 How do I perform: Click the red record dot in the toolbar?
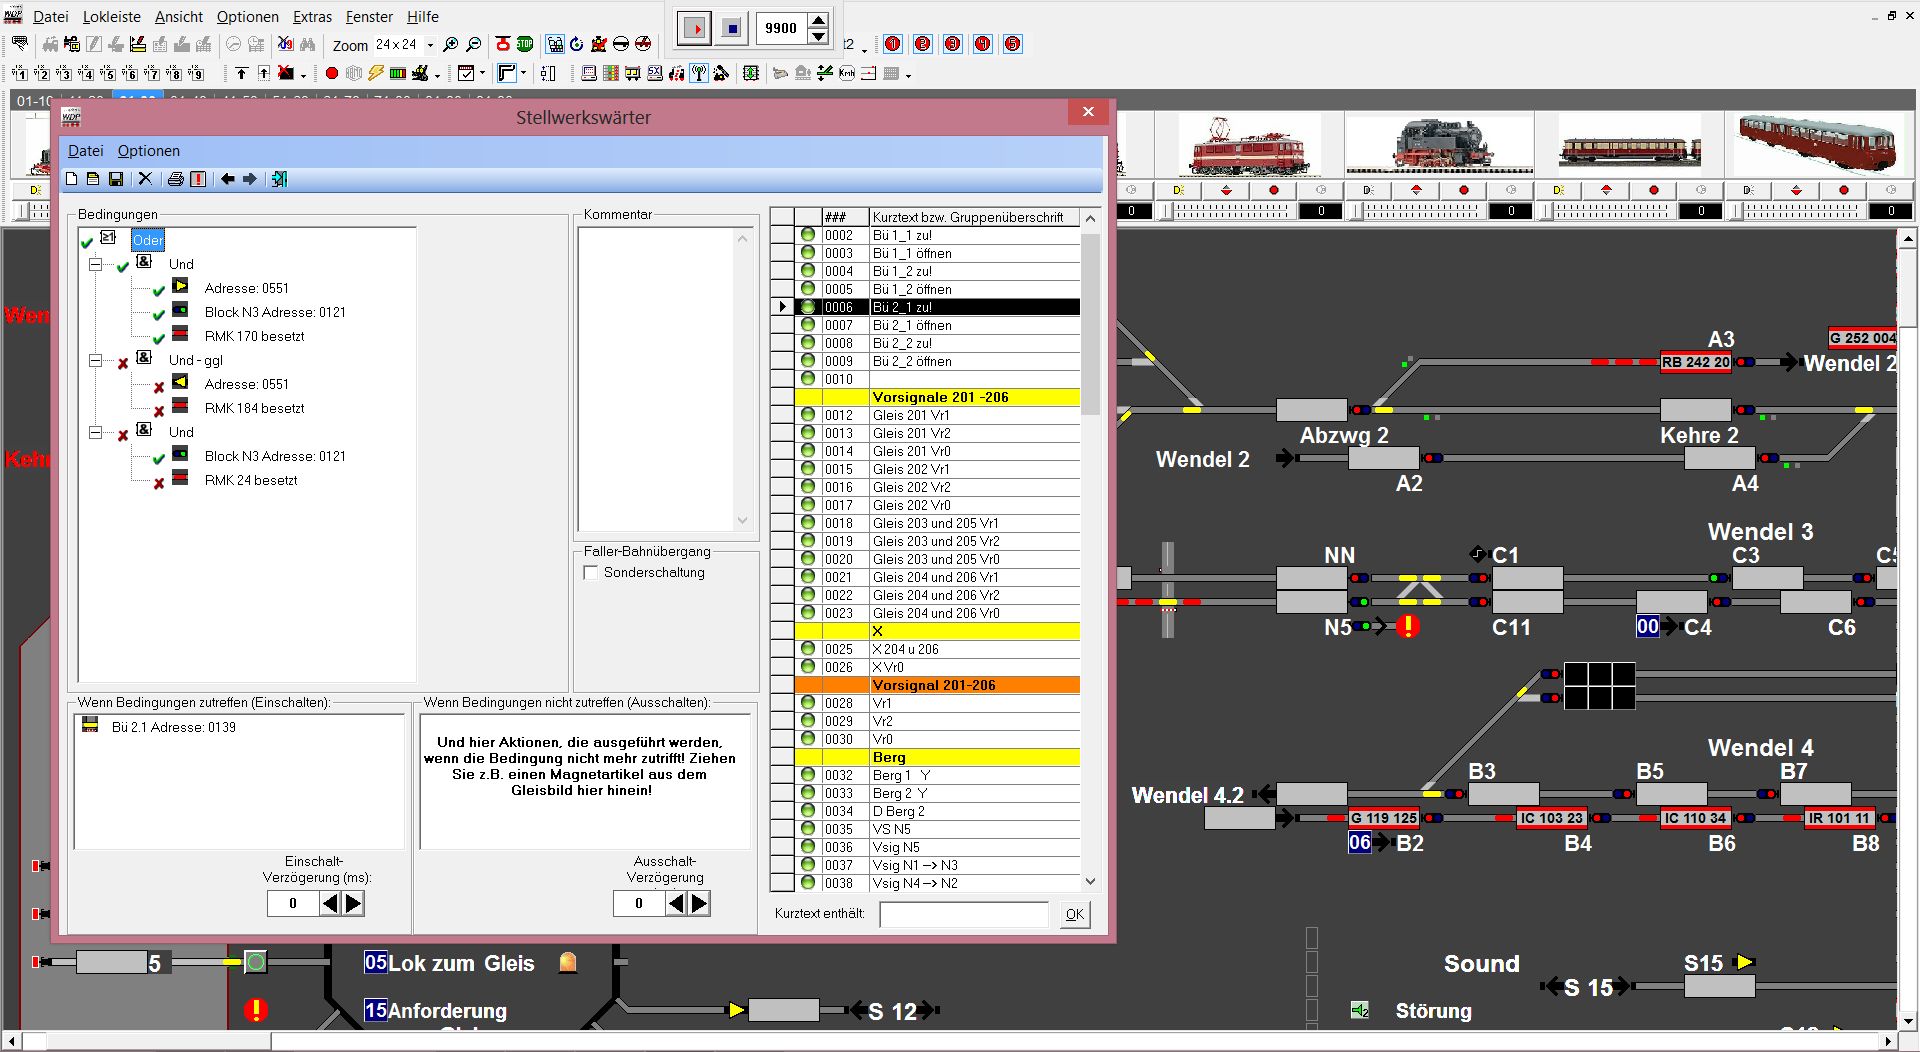click(x=332, y=73)
